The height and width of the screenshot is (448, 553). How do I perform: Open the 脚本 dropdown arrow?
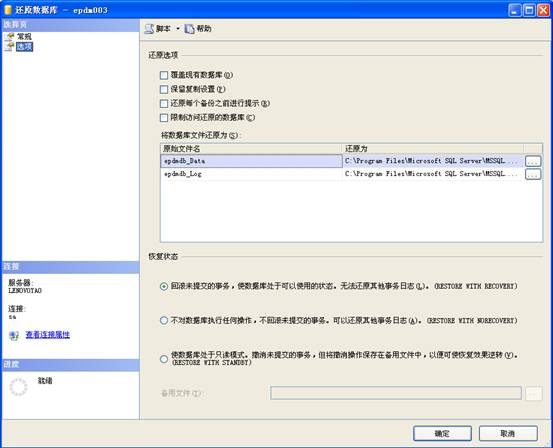coord(178,29)
